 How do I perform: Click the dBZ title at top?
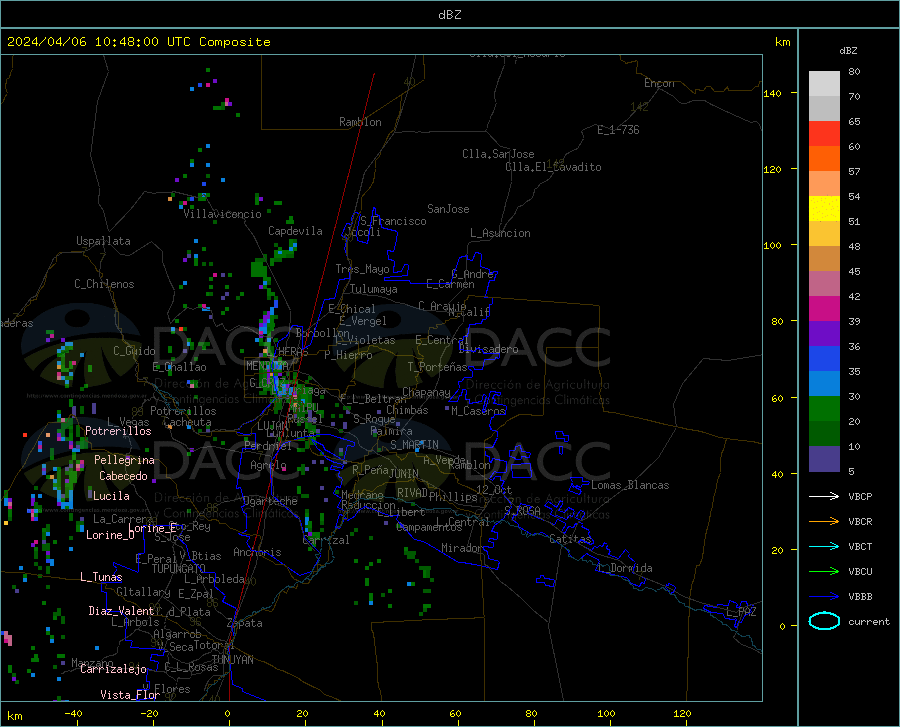tap(449, 15)
